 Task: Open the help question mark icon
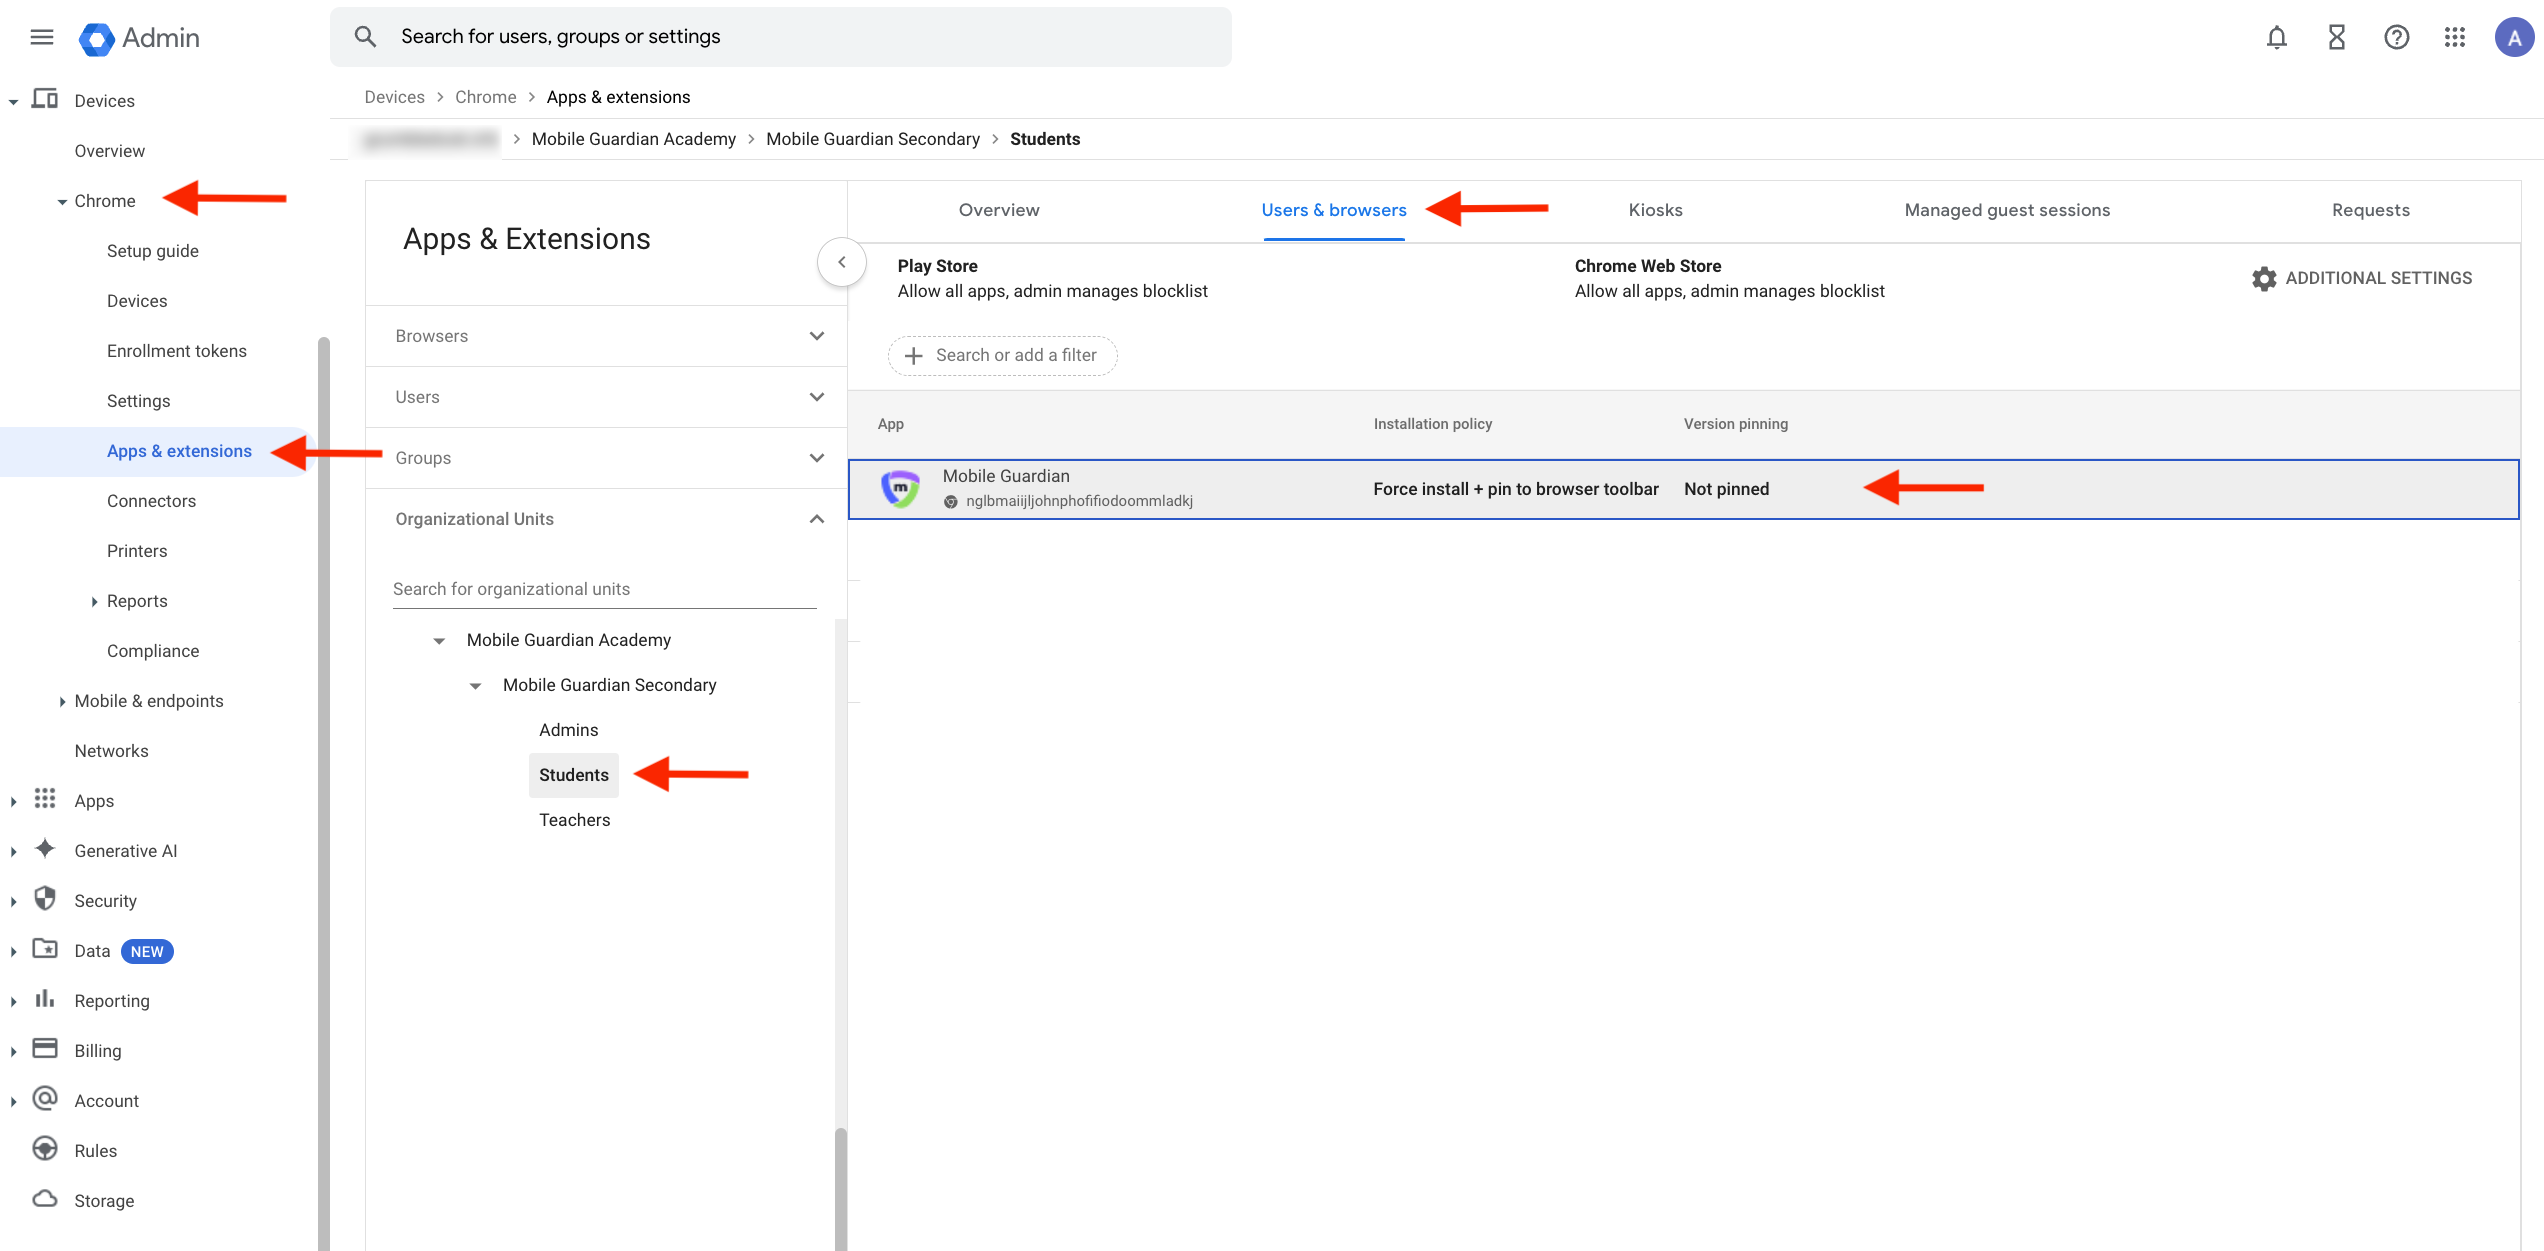[2396, 38]
